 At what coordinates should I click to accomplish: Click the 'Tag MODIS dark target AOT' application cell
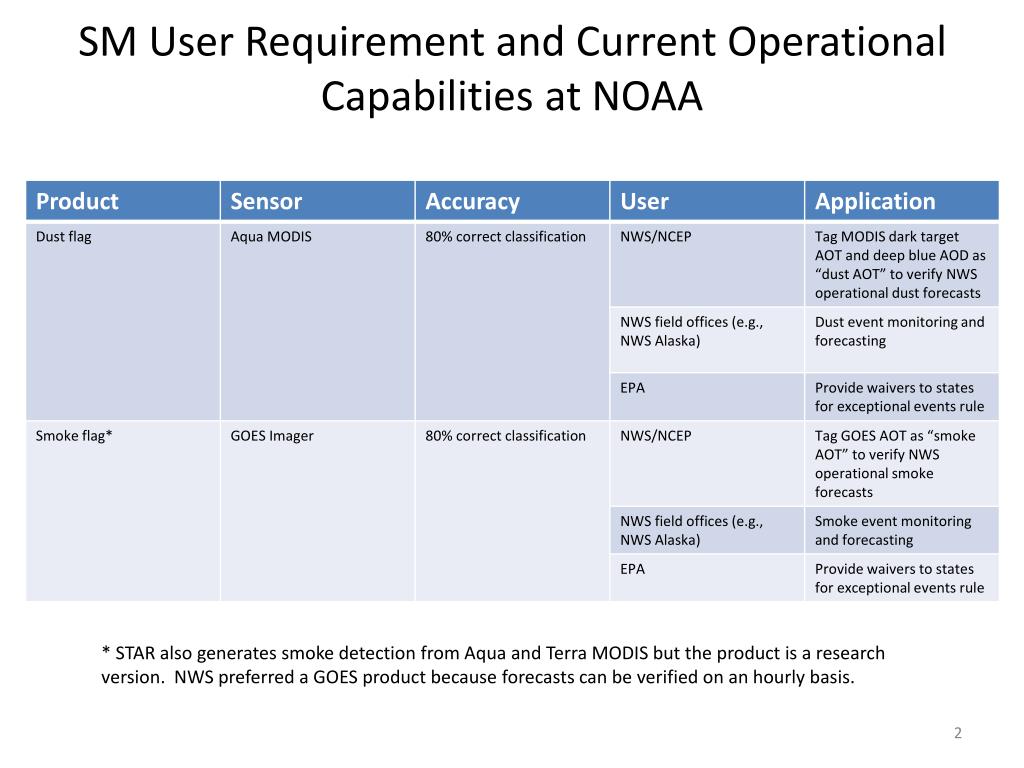pyautogui.click(x=902, y=264)
